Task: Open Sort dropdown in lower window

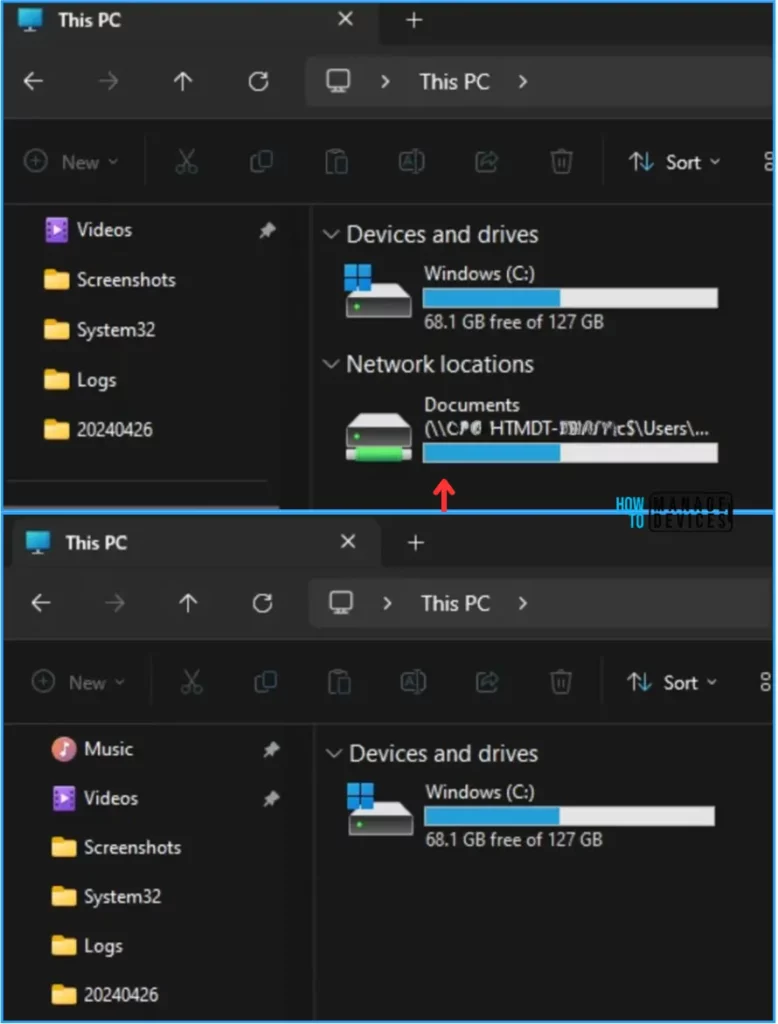Action: click(x=672, y=683)
